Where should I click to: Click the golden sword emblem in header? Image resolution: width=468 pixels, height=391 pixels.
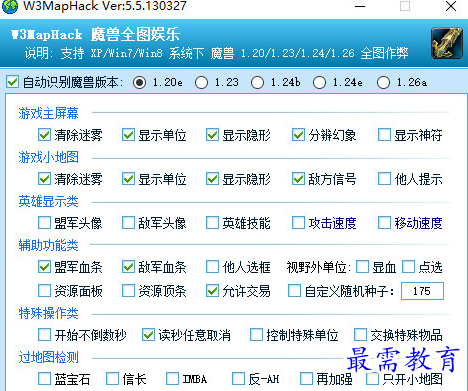pos(447,43)
